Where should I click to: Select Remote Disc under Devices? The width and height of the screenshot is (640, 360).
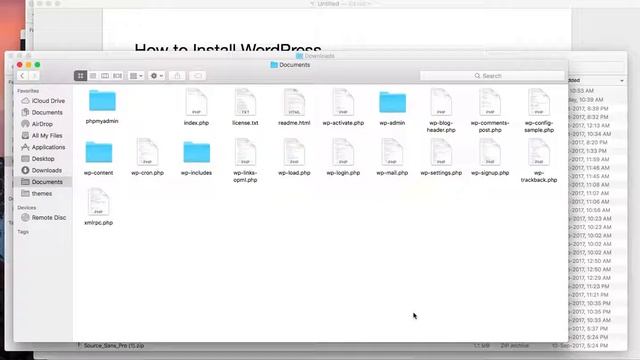point(43,218)
